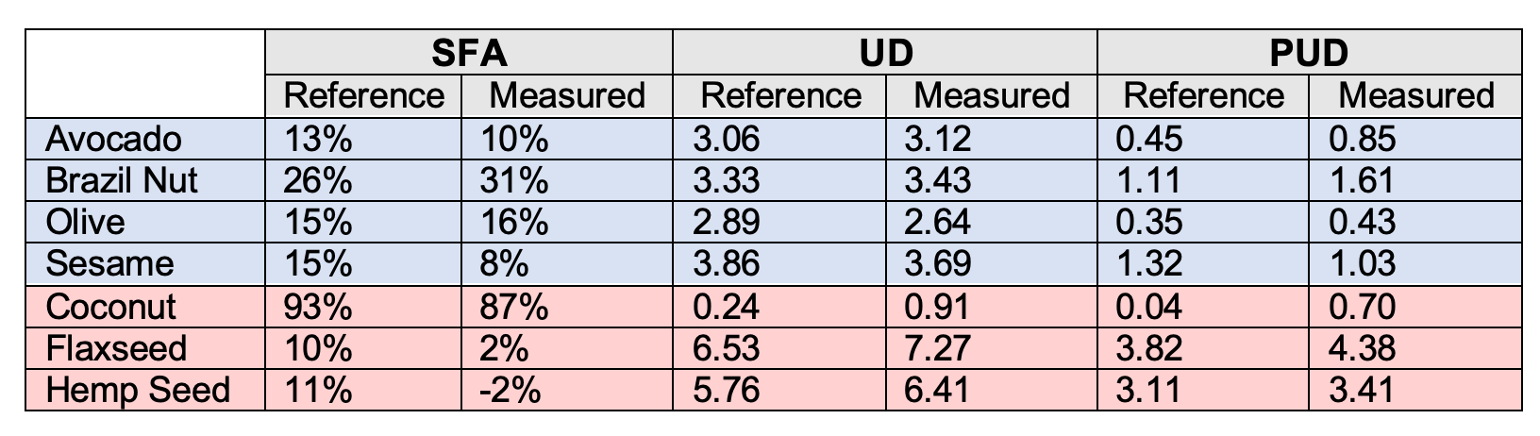The width and height of the screenshot is (1540, 436).
Task: Select the Flaxseed row label
Action: tap(116, 348)
